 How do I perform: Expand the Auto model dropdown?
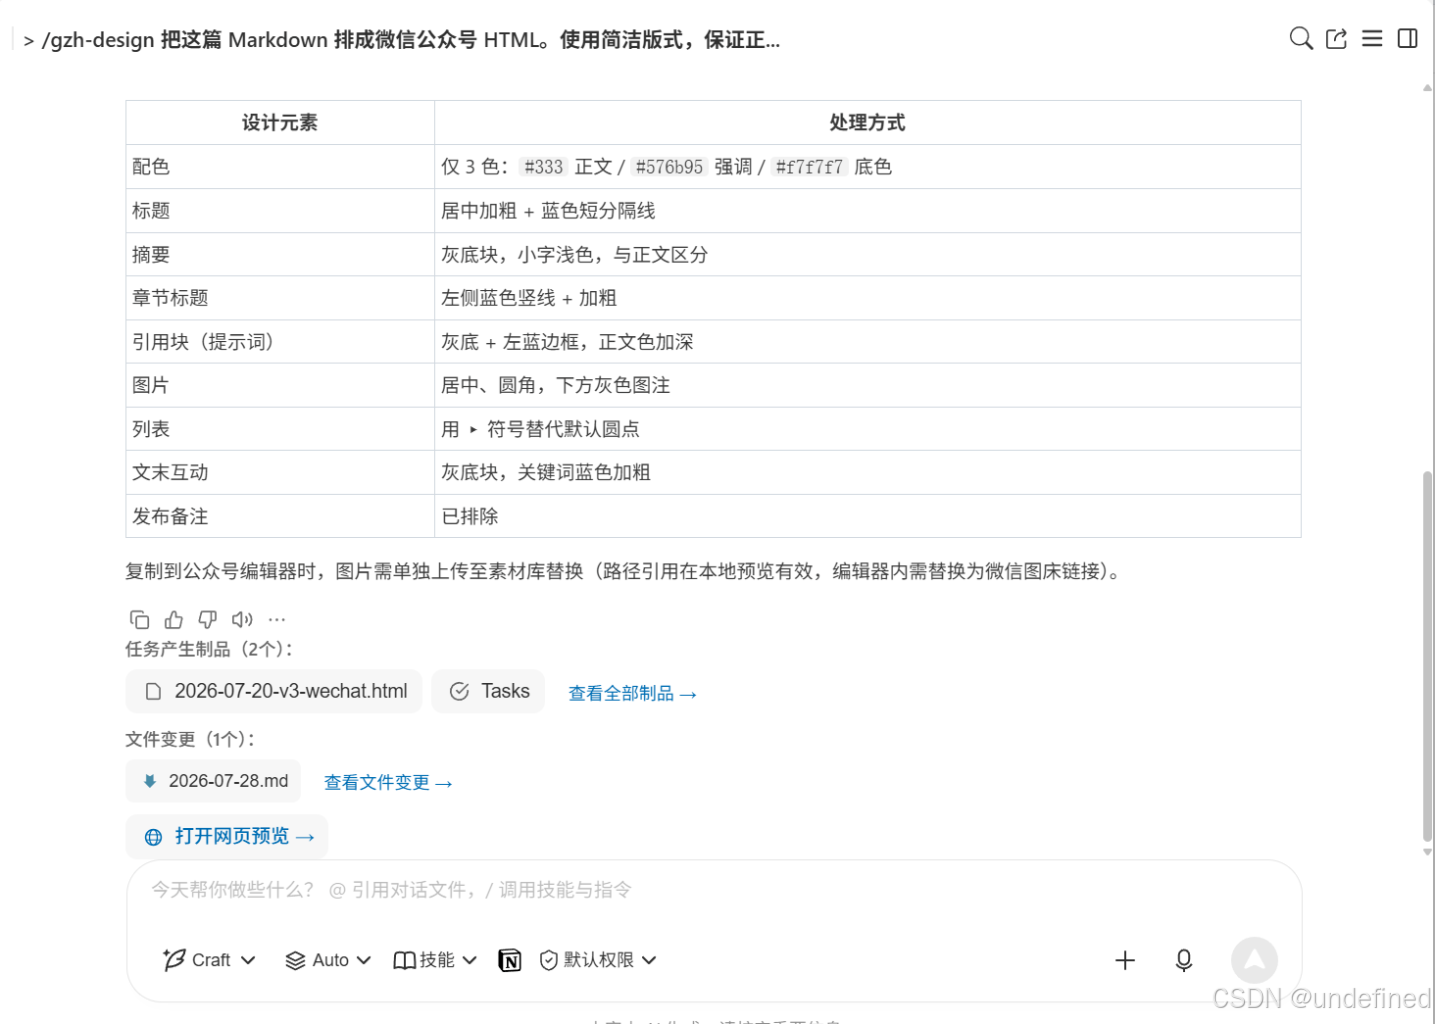pos(328,961)
